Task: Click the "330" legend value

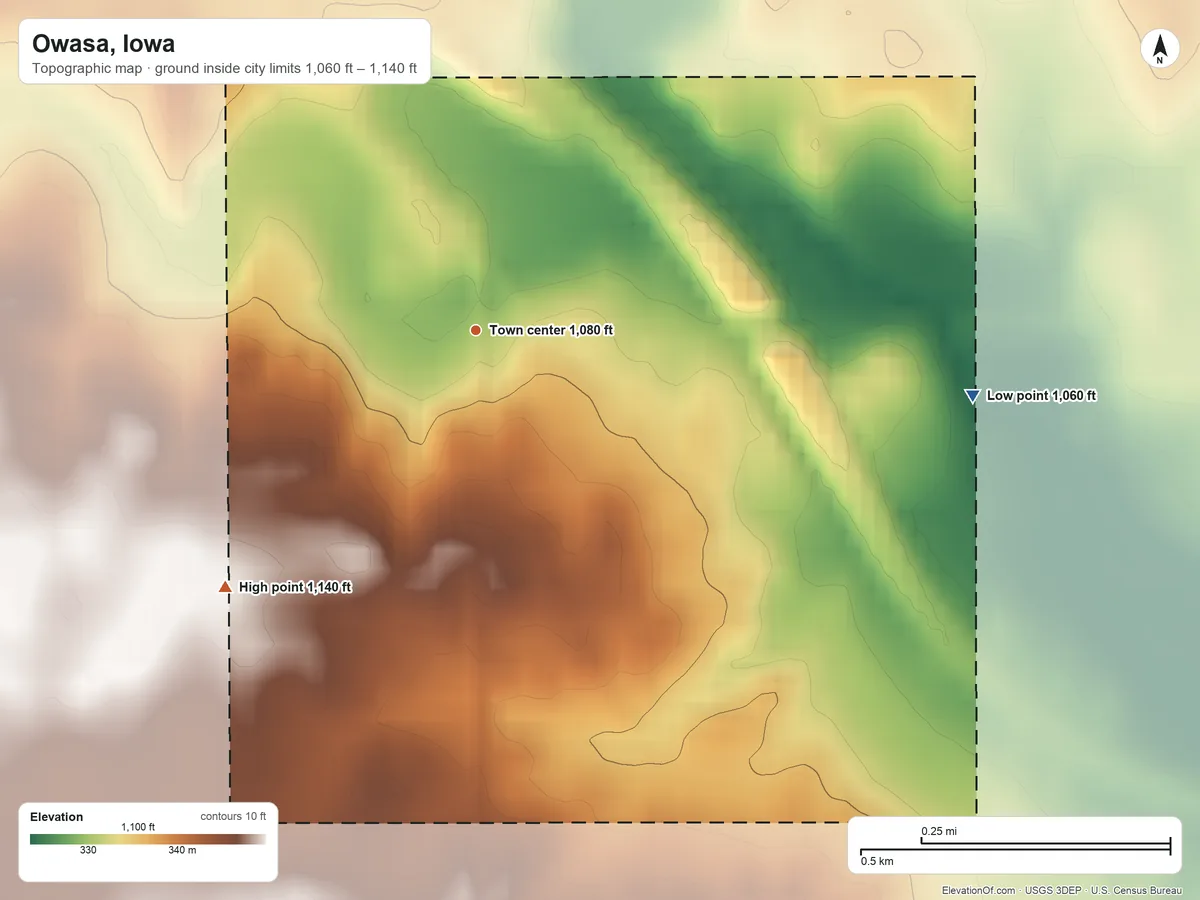Action: point(88,851)
